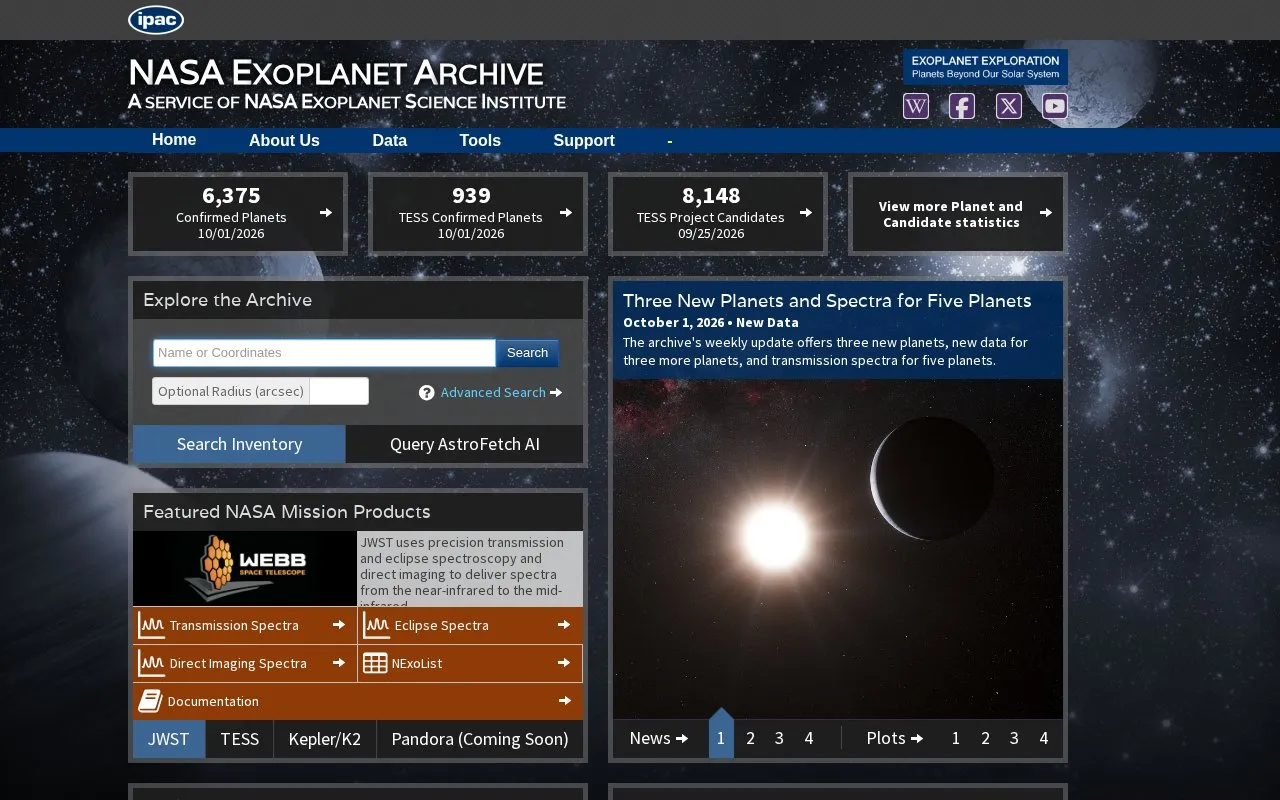
Task: Go to plots slide 2
Action: click(985, 738)
